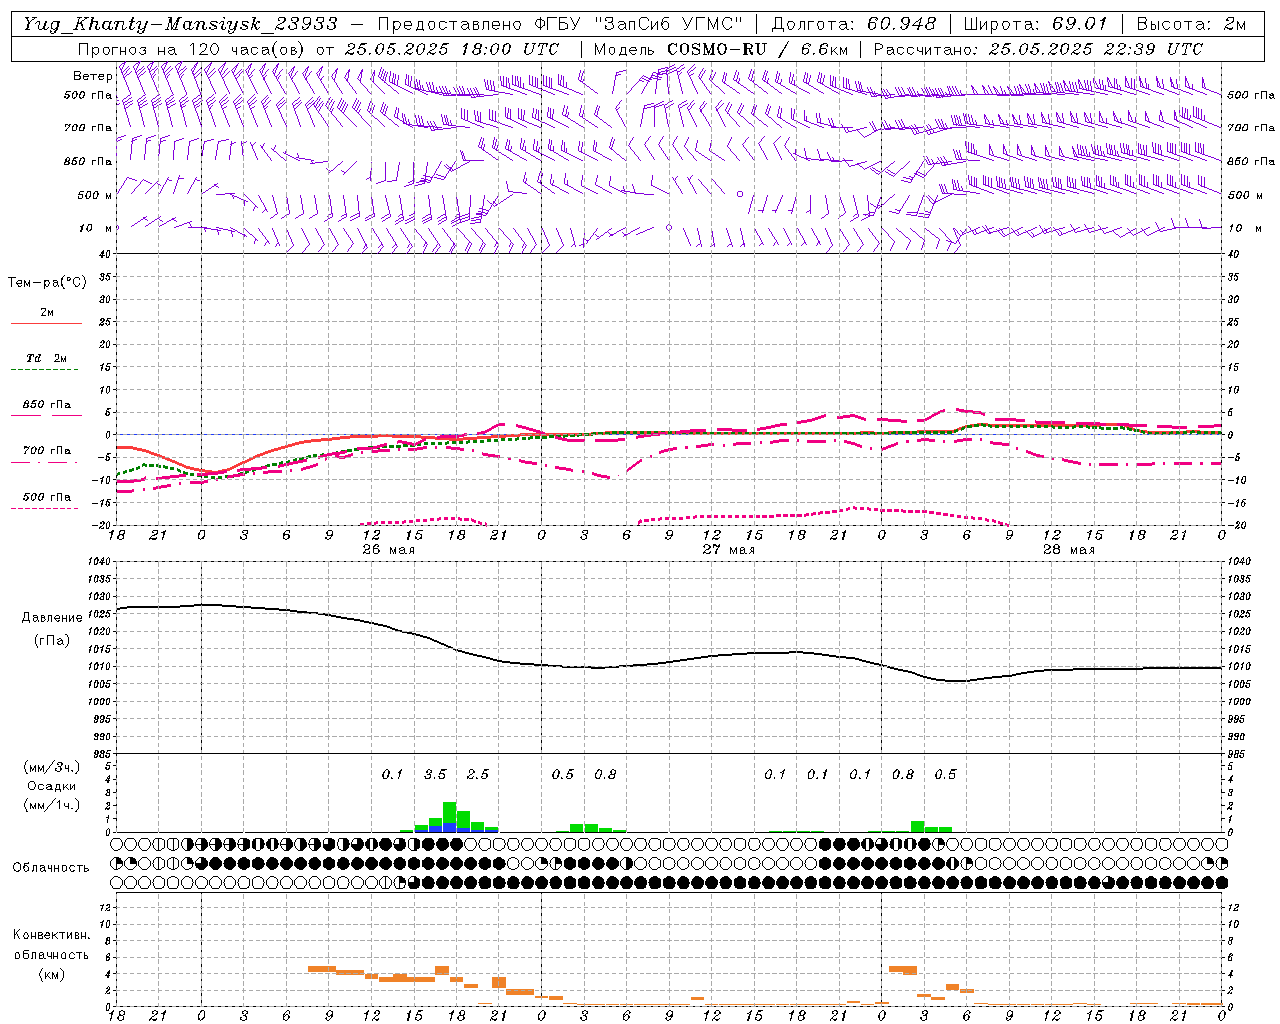Click the 'Рассчитано: 25.05.2025 22:39 UTC' timestamp
Screen dimensions: 1280x1024
1038,48
